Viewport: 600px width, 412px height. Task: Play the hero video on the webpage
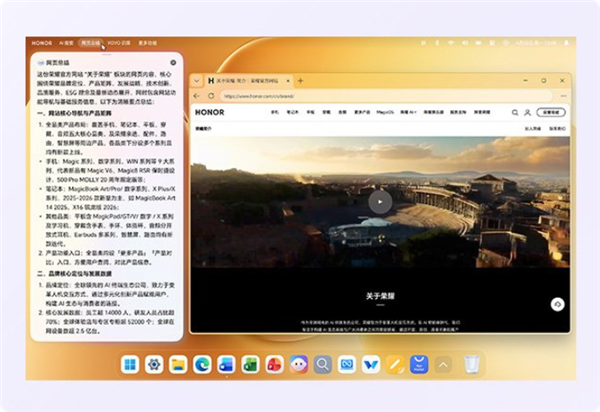point(380,202)
